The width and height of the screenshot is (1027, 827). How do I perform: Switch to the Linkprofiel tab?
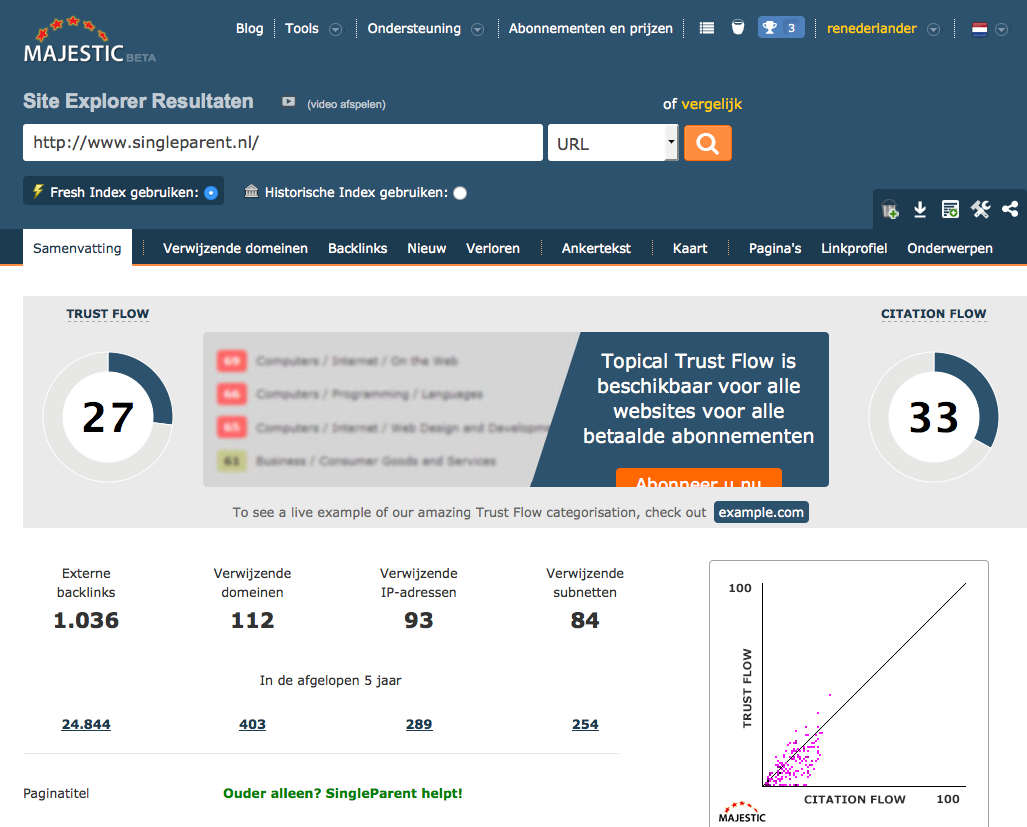click(x=854, y=248)
